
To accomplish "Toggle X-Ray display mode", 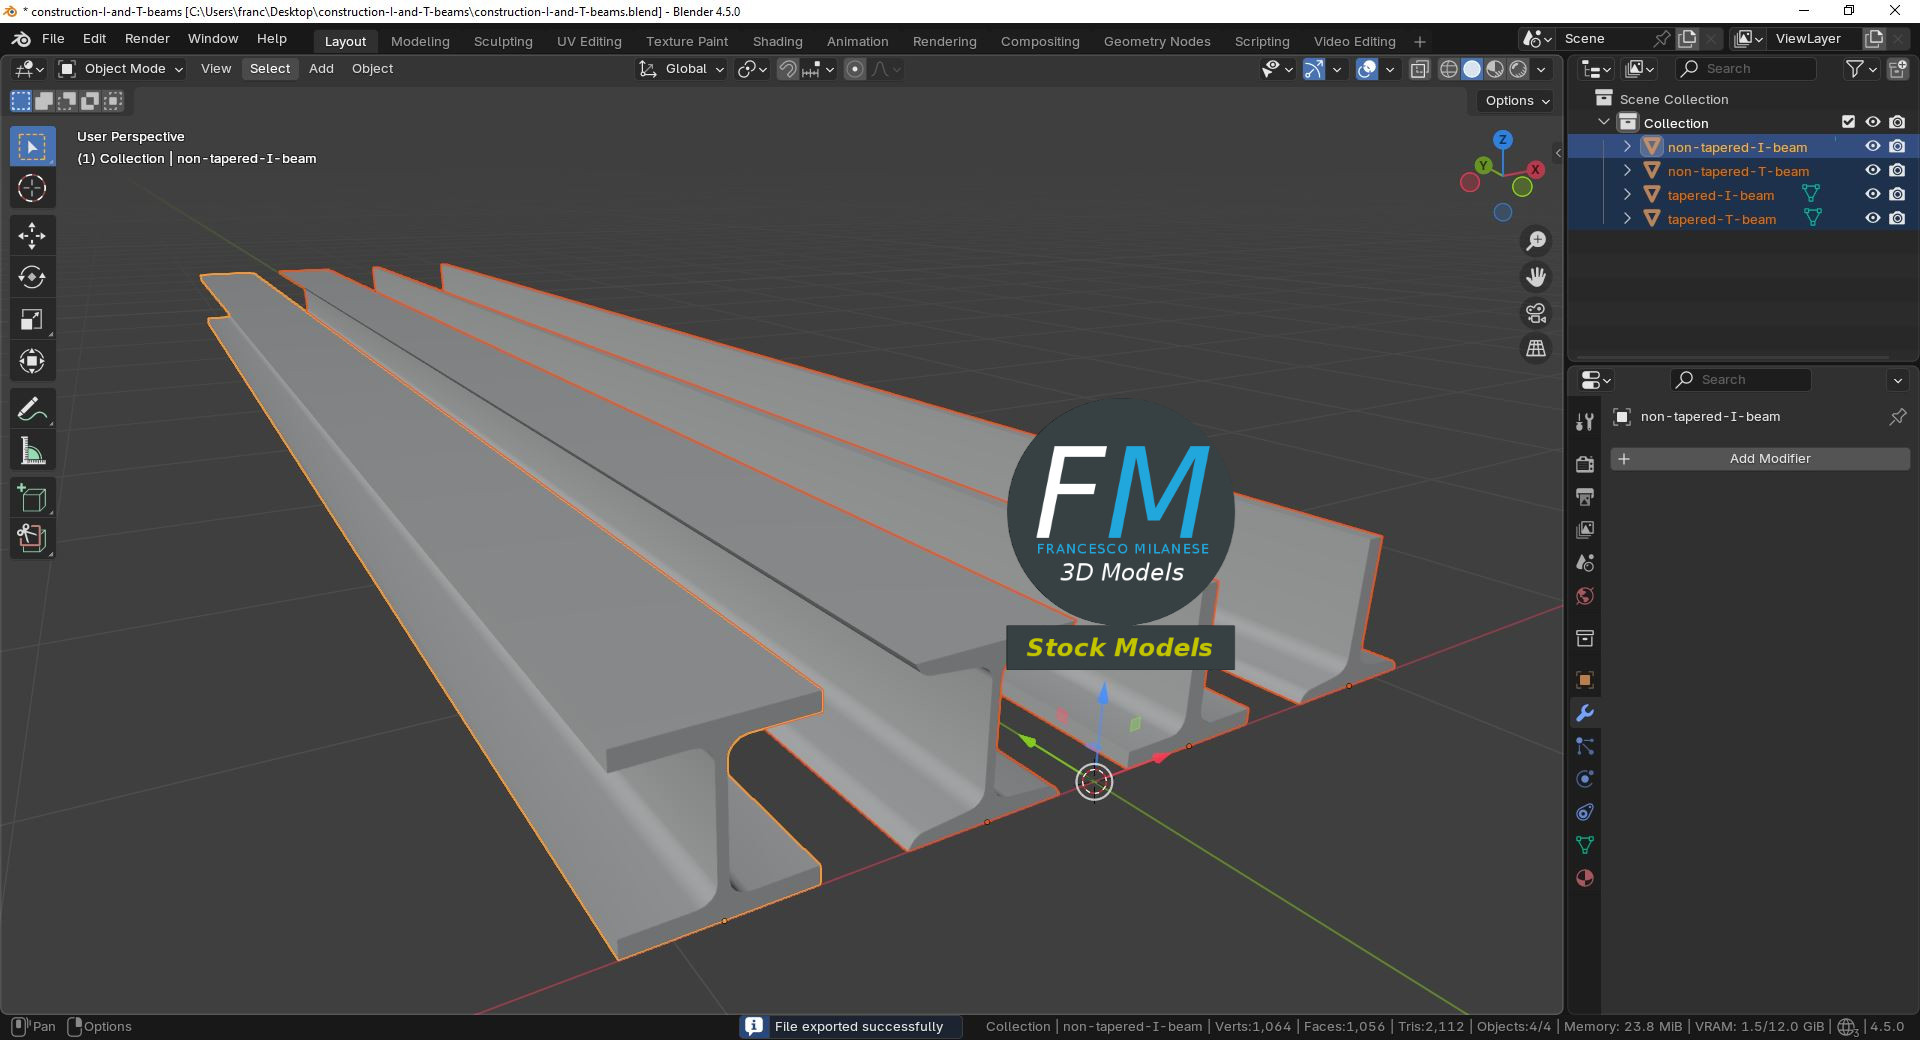I will (x=1419, y=69).
